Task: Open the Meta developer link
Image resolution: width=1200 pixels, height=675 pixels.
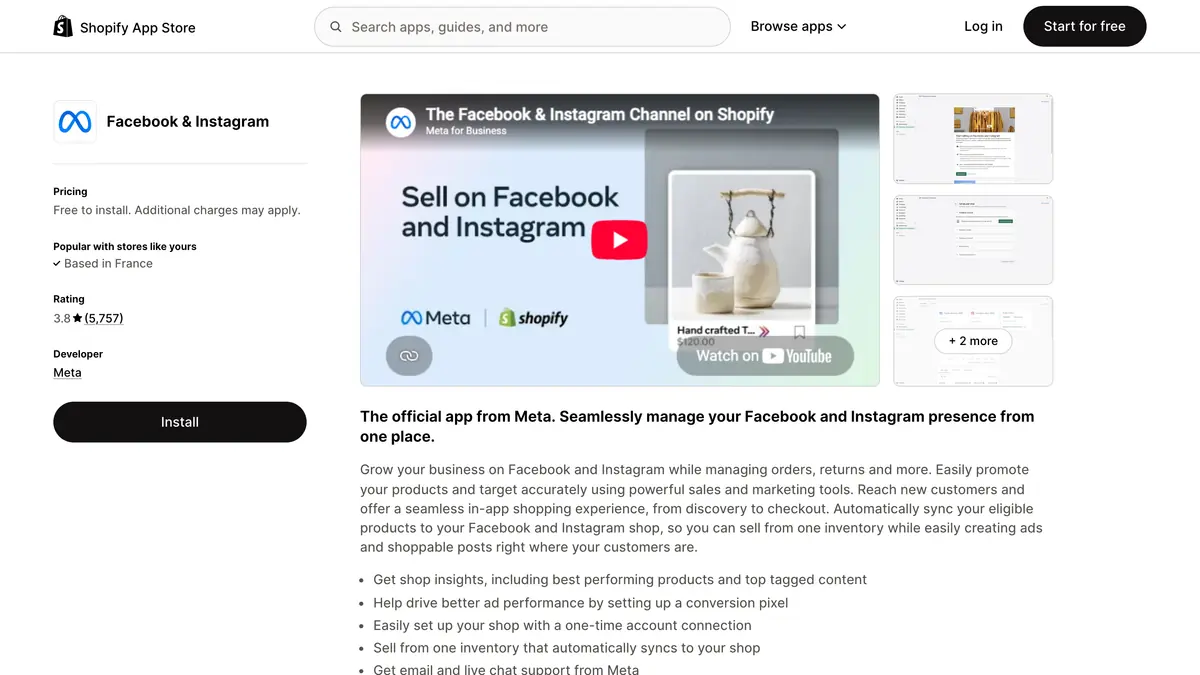Action: point(67,373)
